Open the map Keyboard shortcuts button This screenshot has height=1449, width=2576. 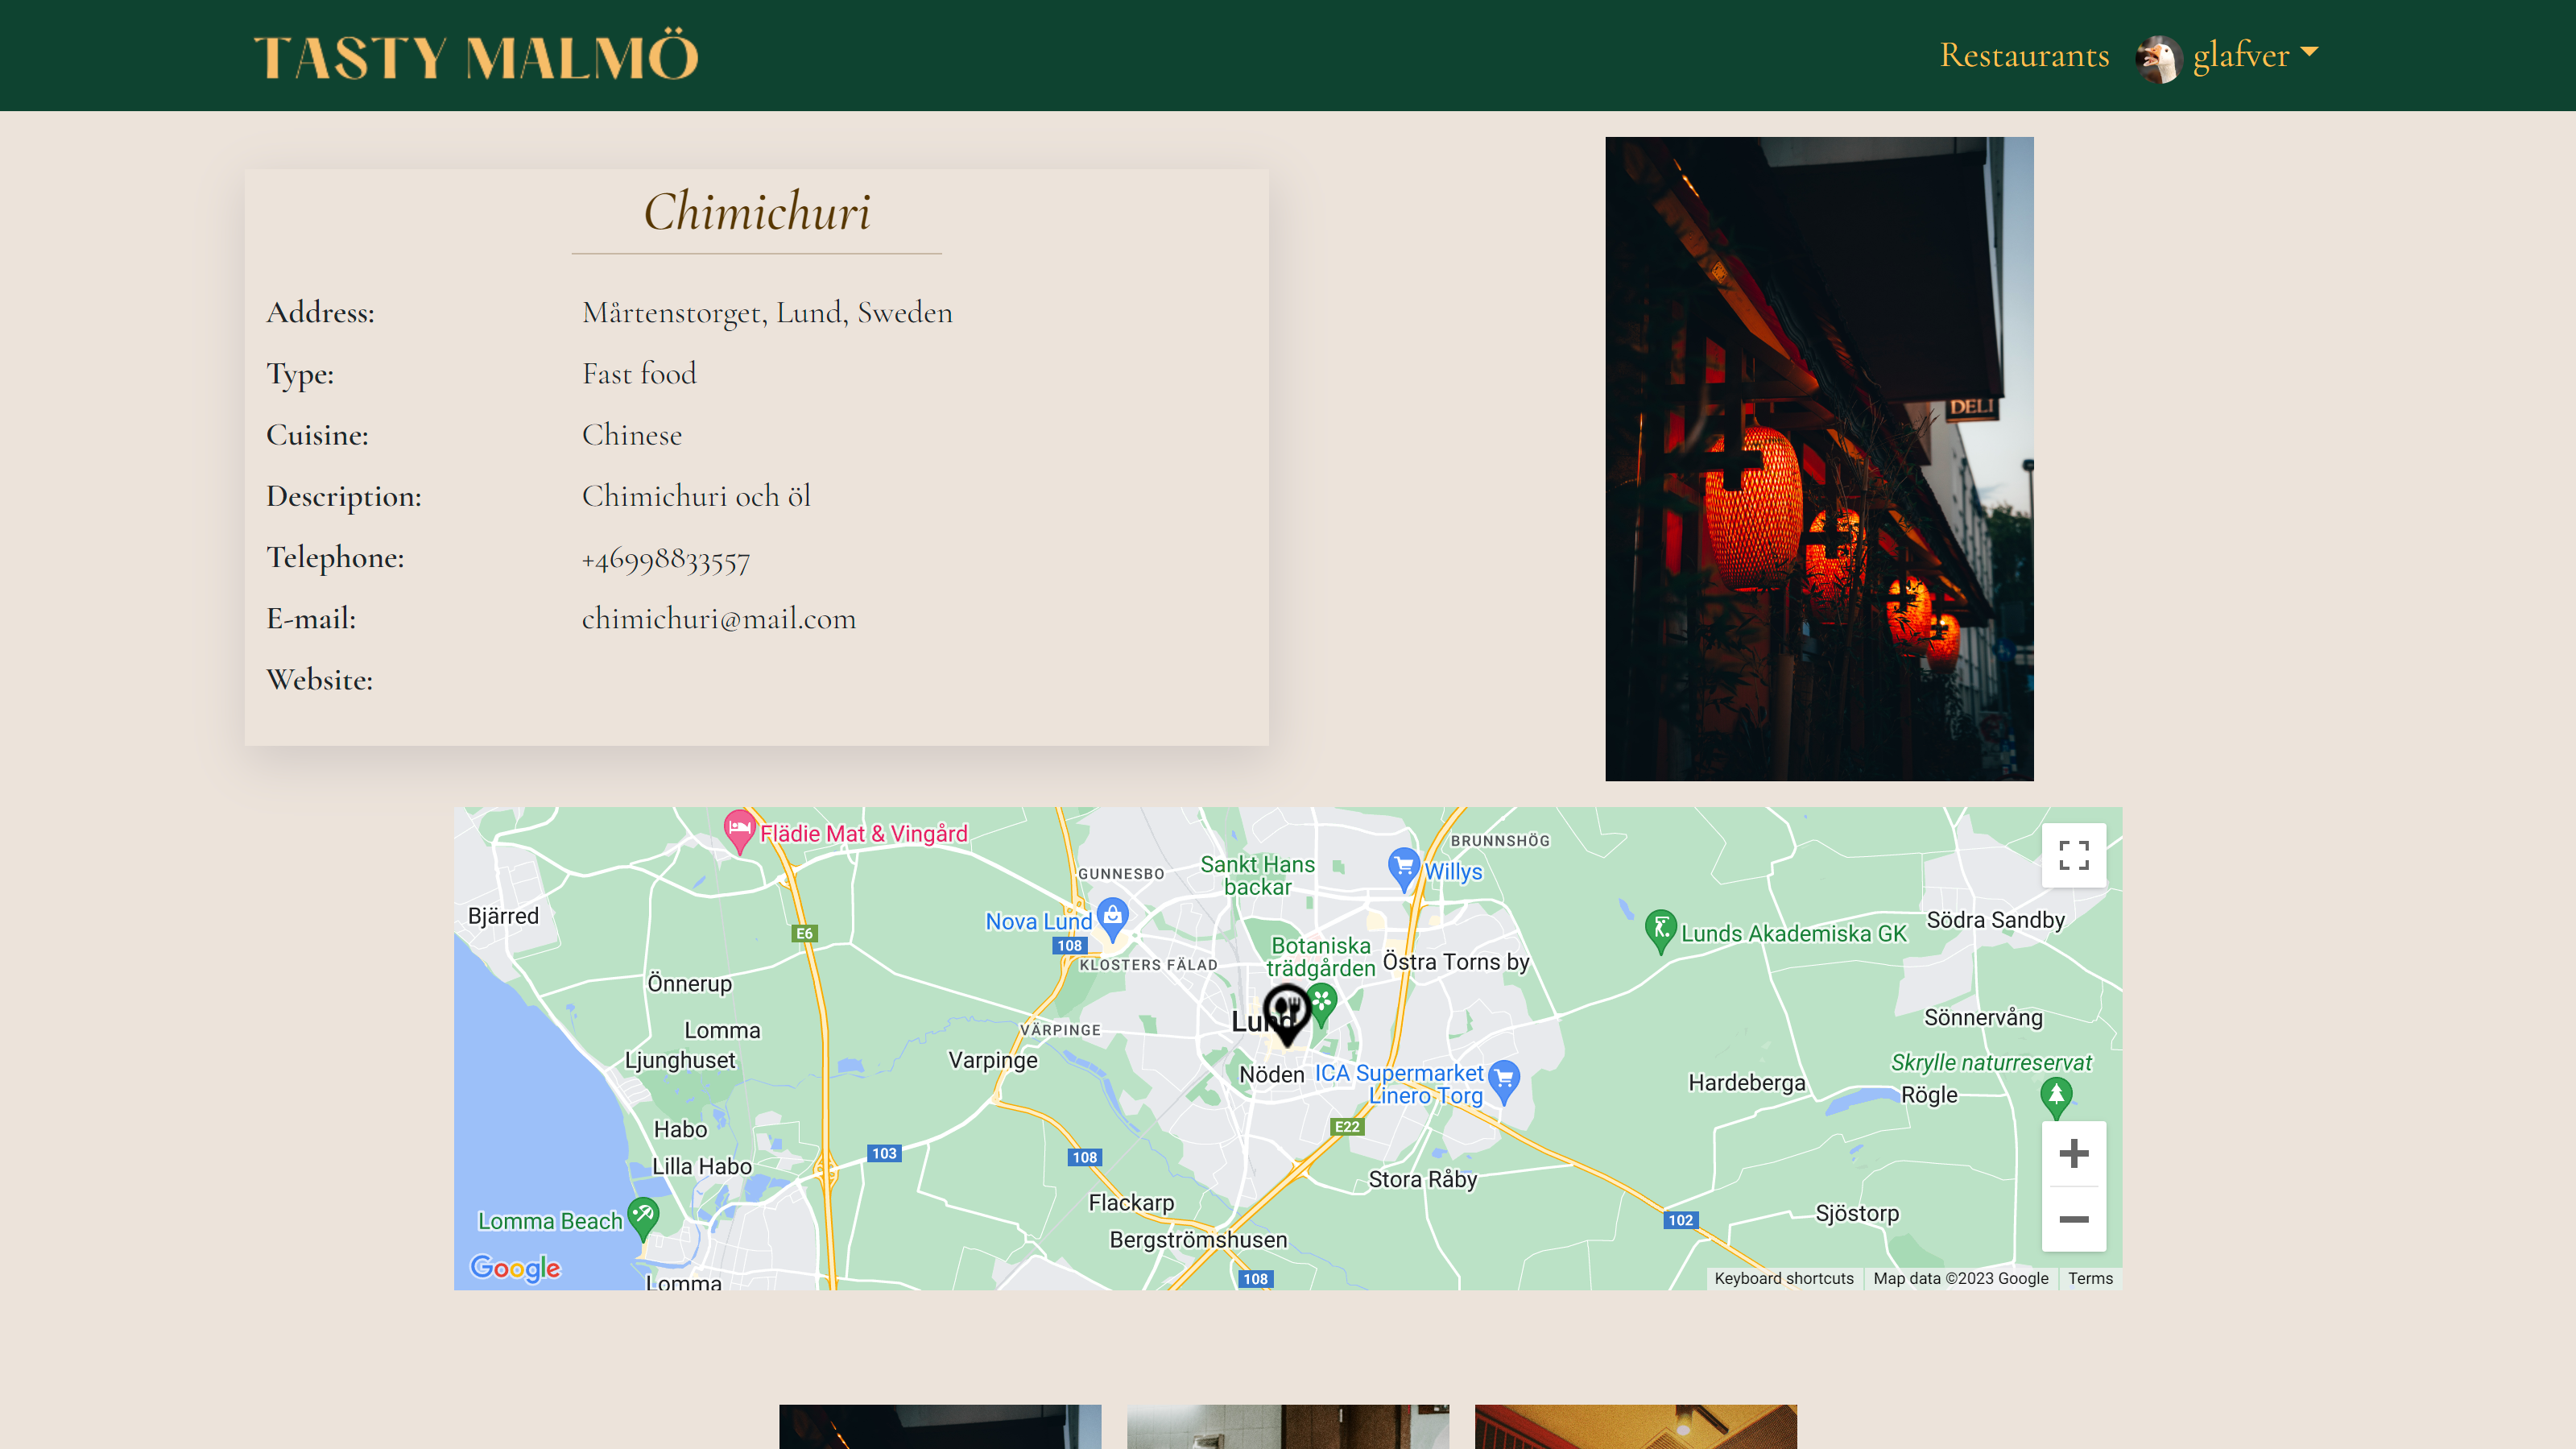(x=1783, y=1278)
